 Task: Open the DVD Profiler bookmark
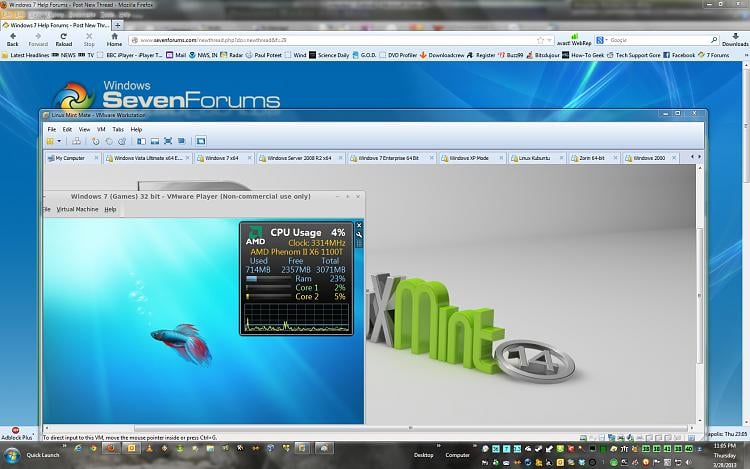pos(398,55)
